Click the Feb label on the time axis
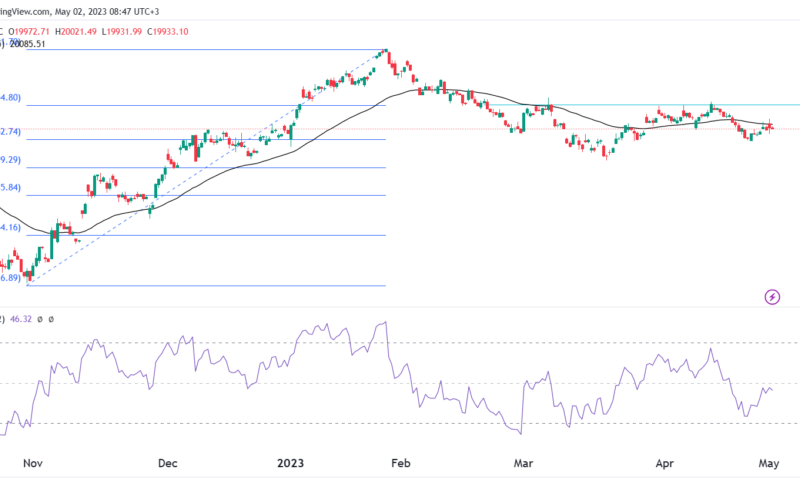Viewport: 800px width, 503px height. (401, 463)
